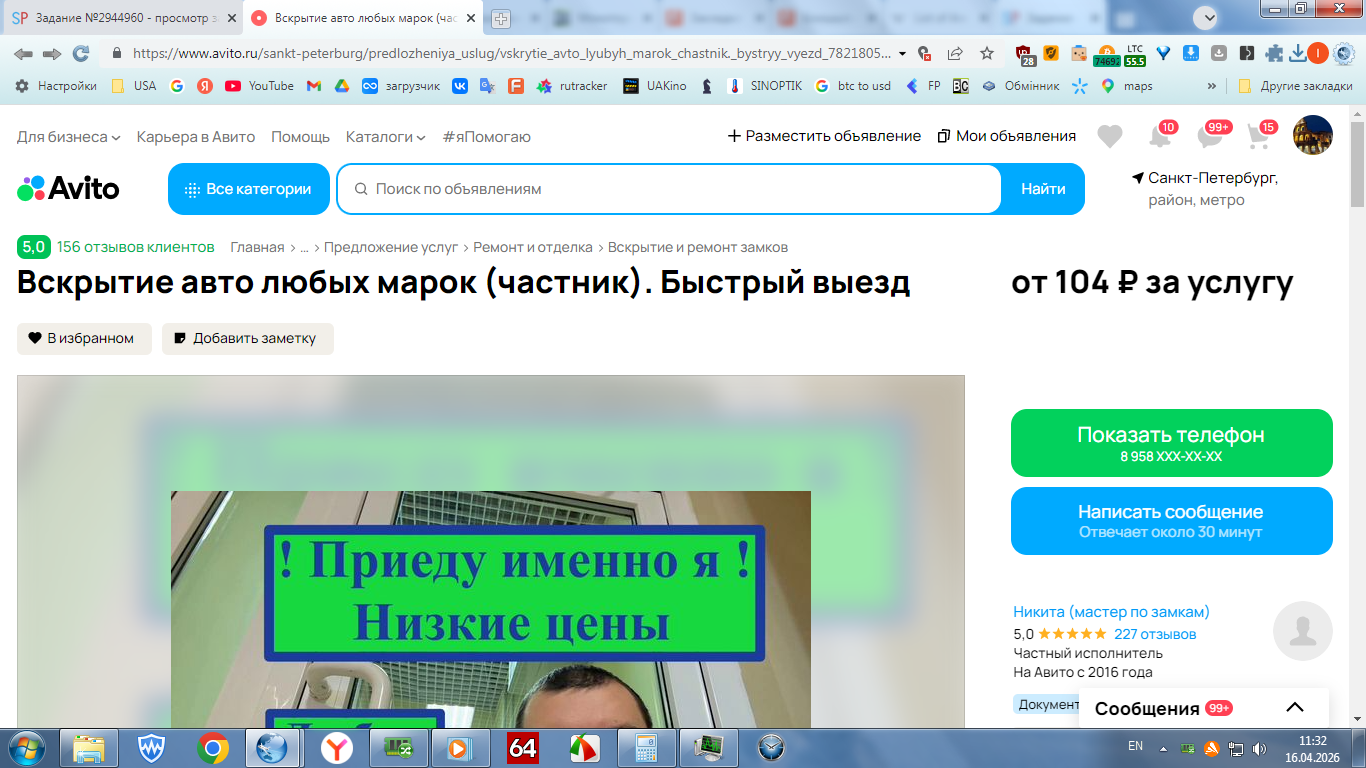Open the Yandex bookmark icon
1366x768 pixels.
click(205, 86)
